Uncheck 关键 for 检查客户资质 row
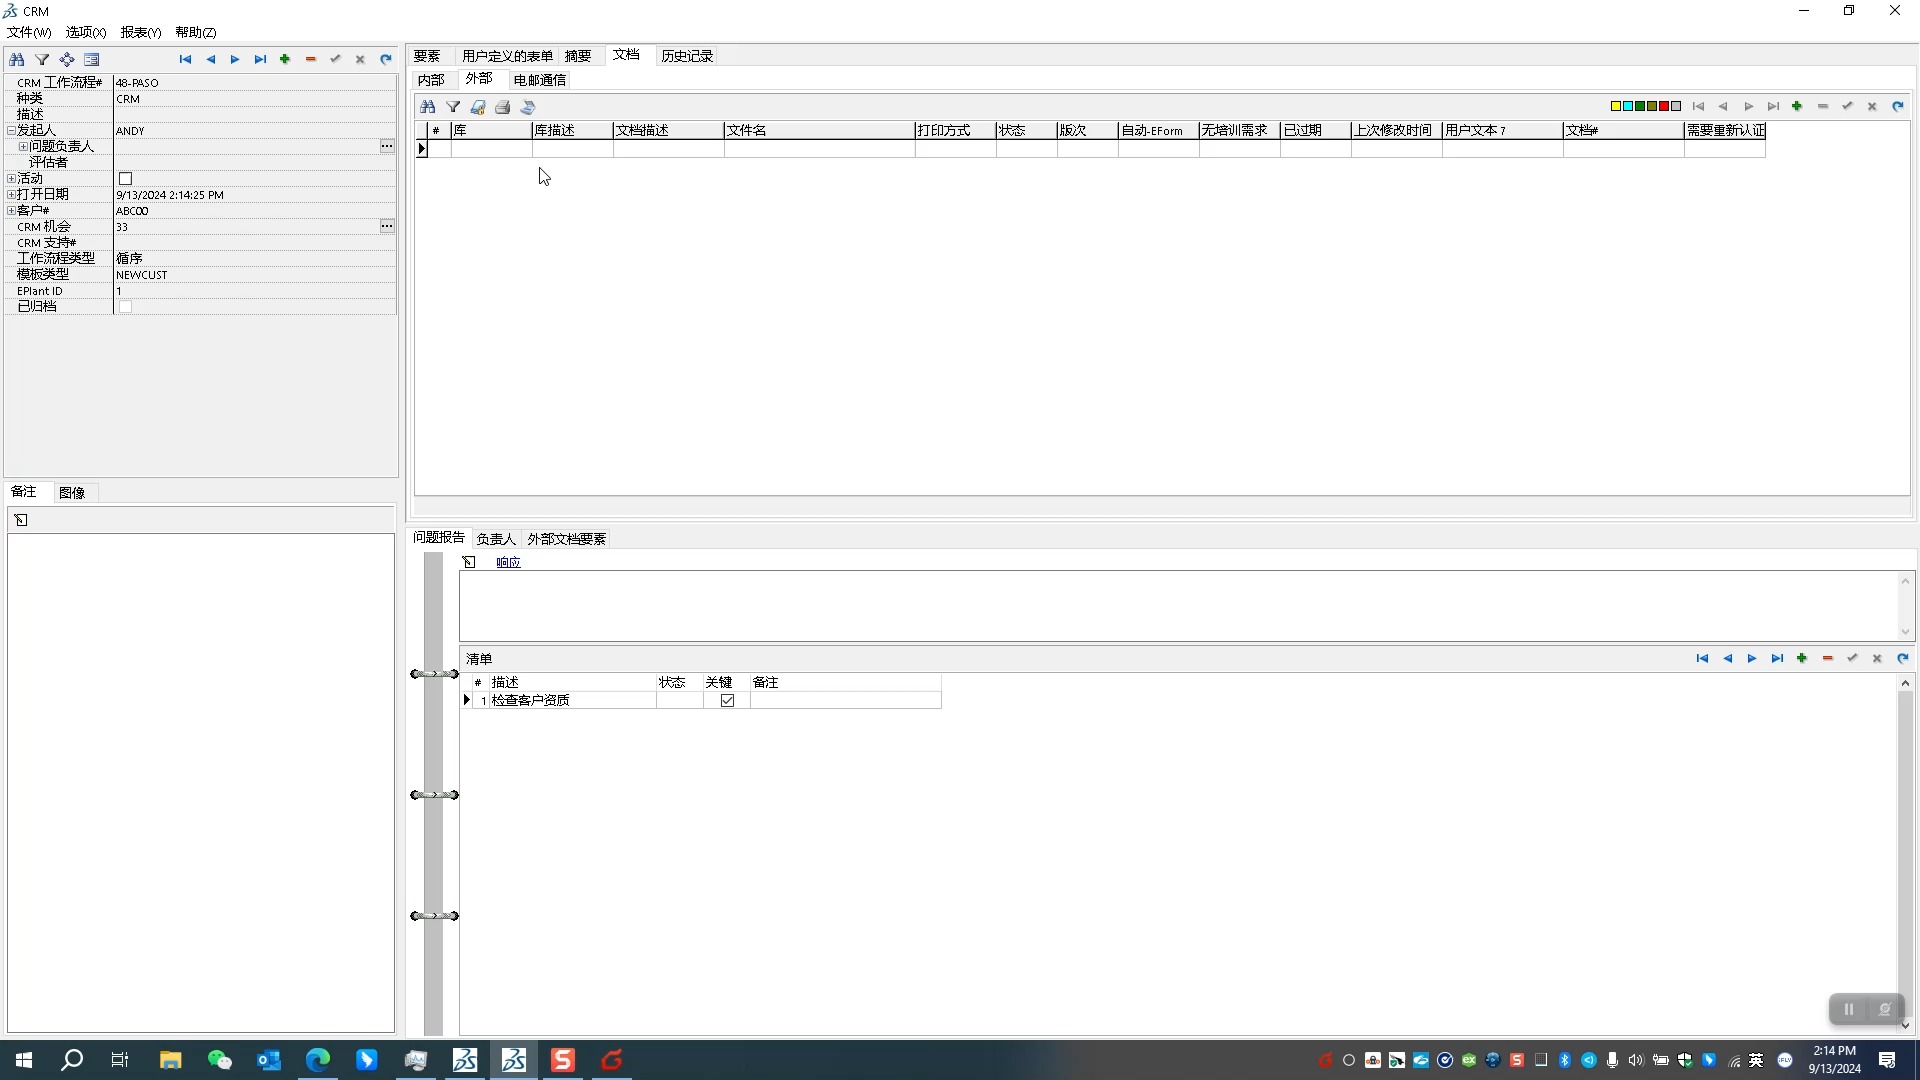The height and width of the screenshot is (1080, 1920). tap(727, 701)
